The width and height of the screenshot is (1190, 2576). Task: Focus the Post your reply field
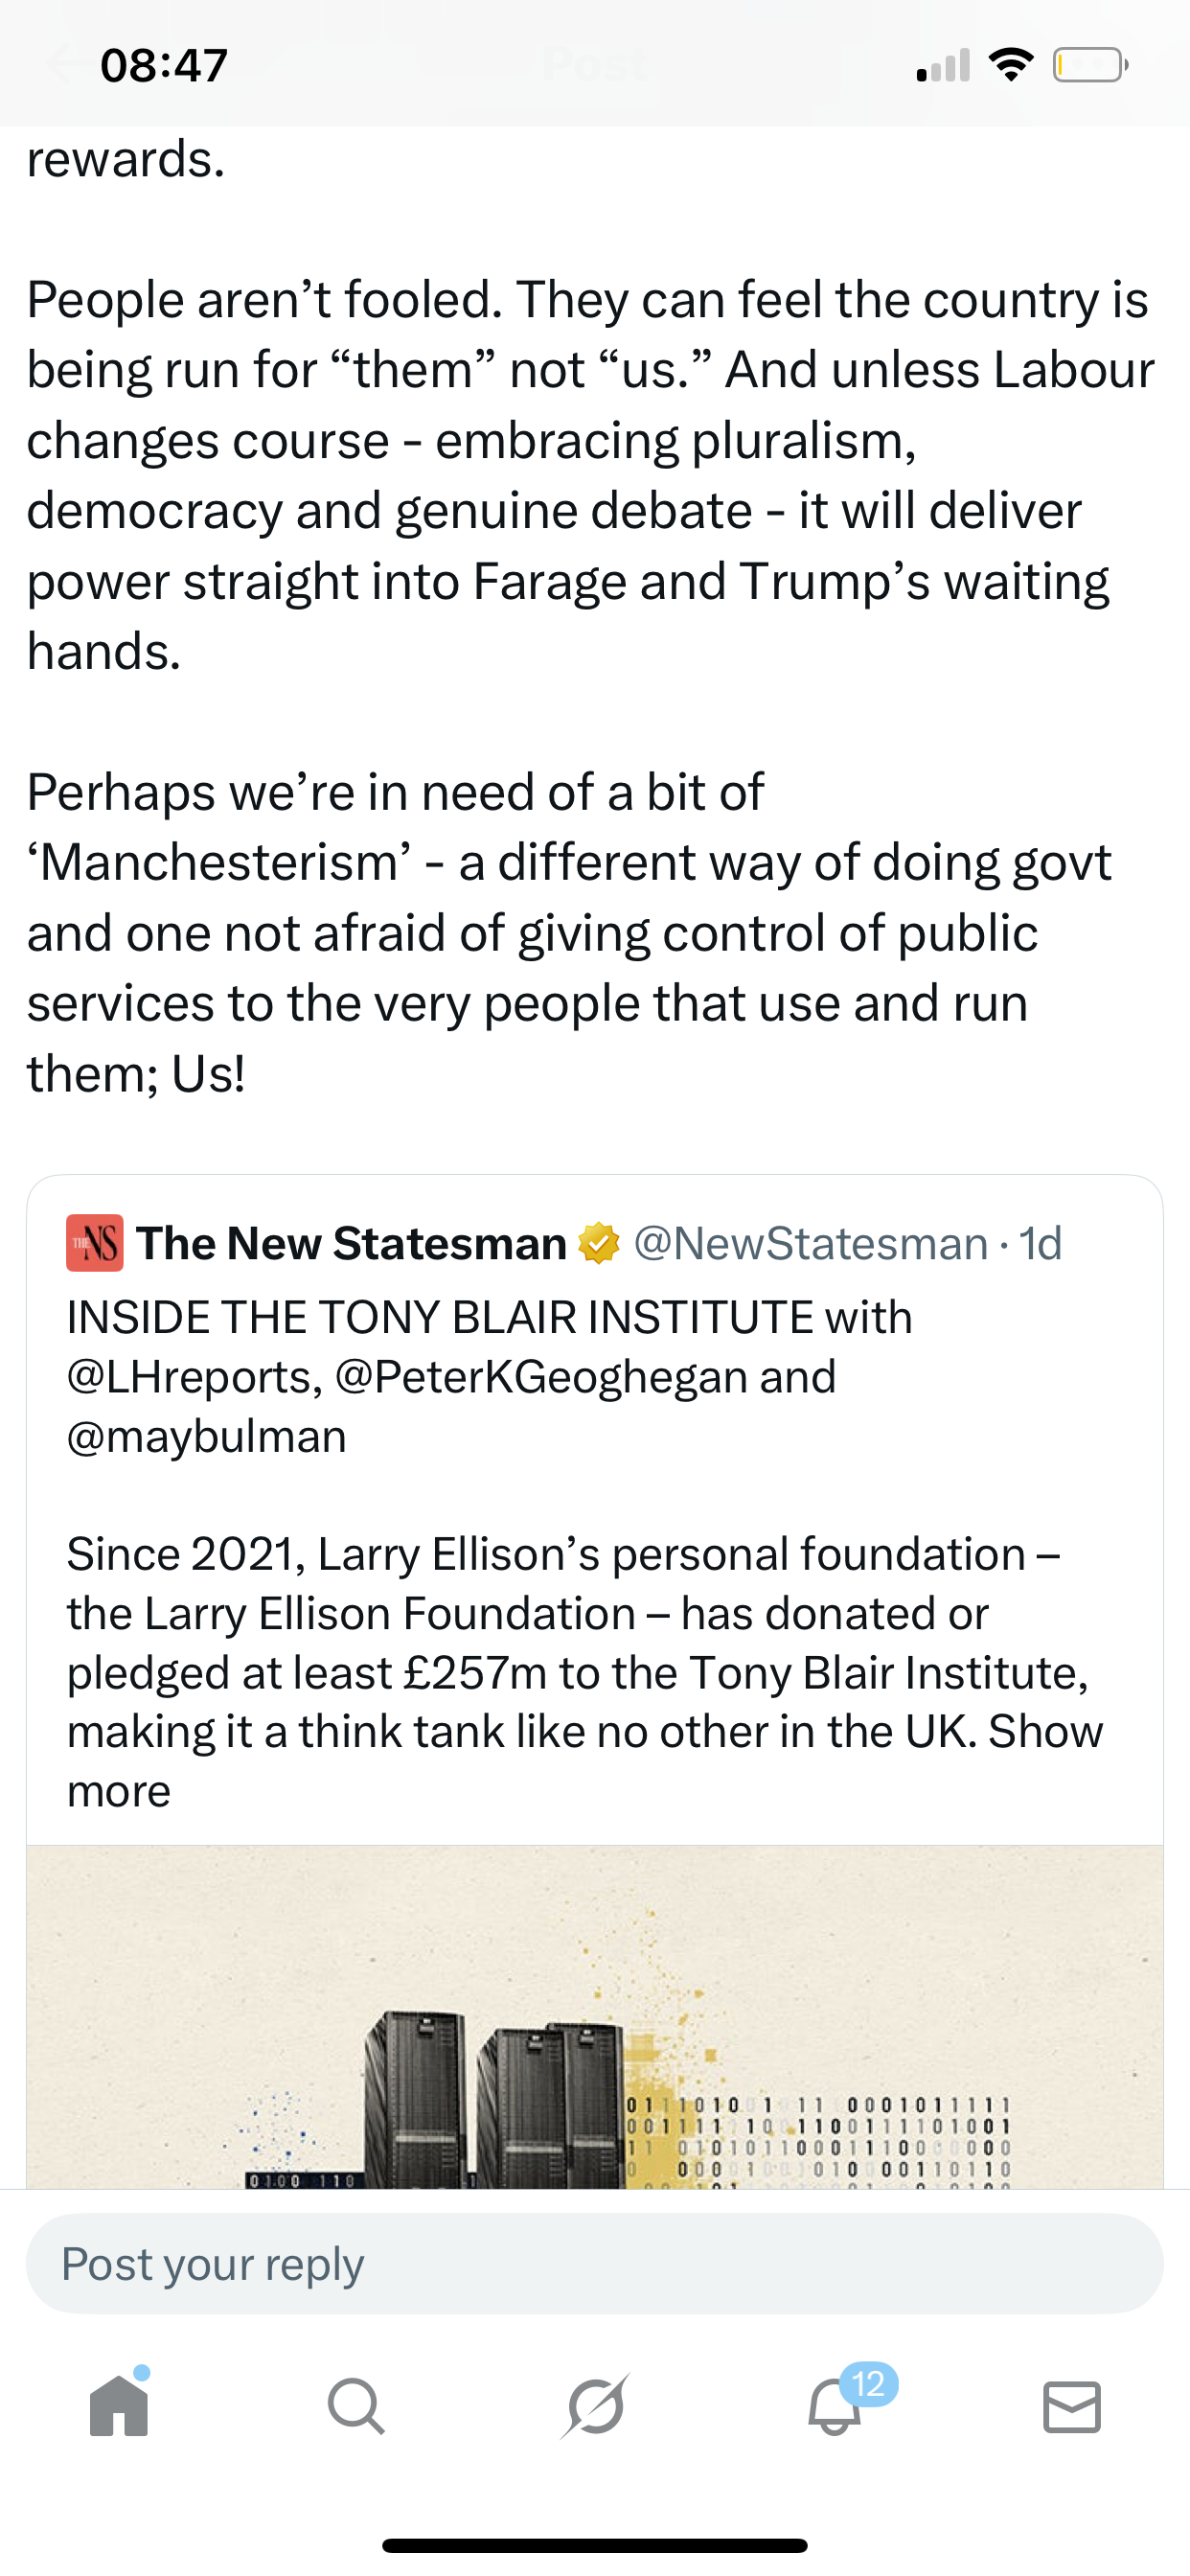(594, 2264)
